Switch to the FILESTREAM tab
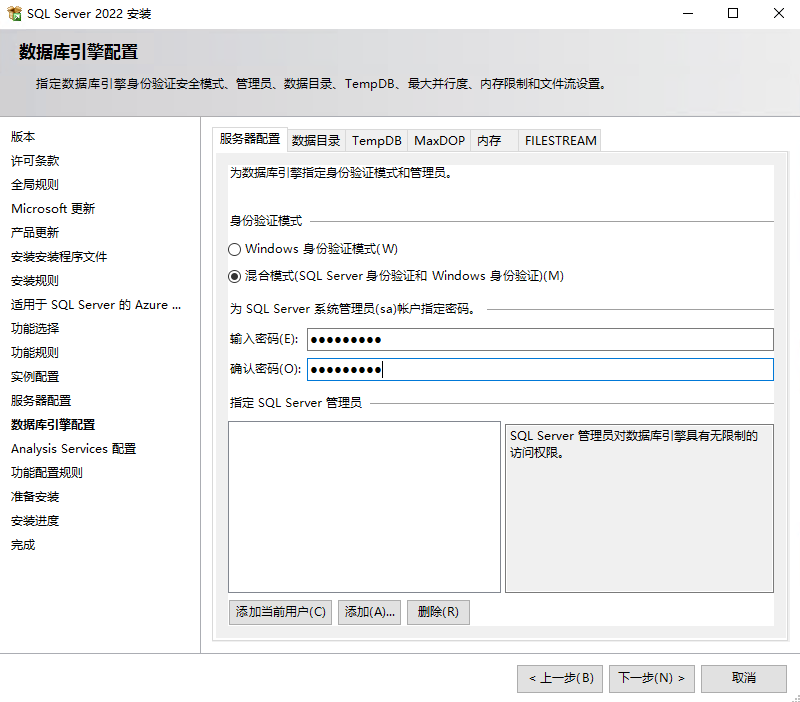800x702 pixels. pos(560,140)
